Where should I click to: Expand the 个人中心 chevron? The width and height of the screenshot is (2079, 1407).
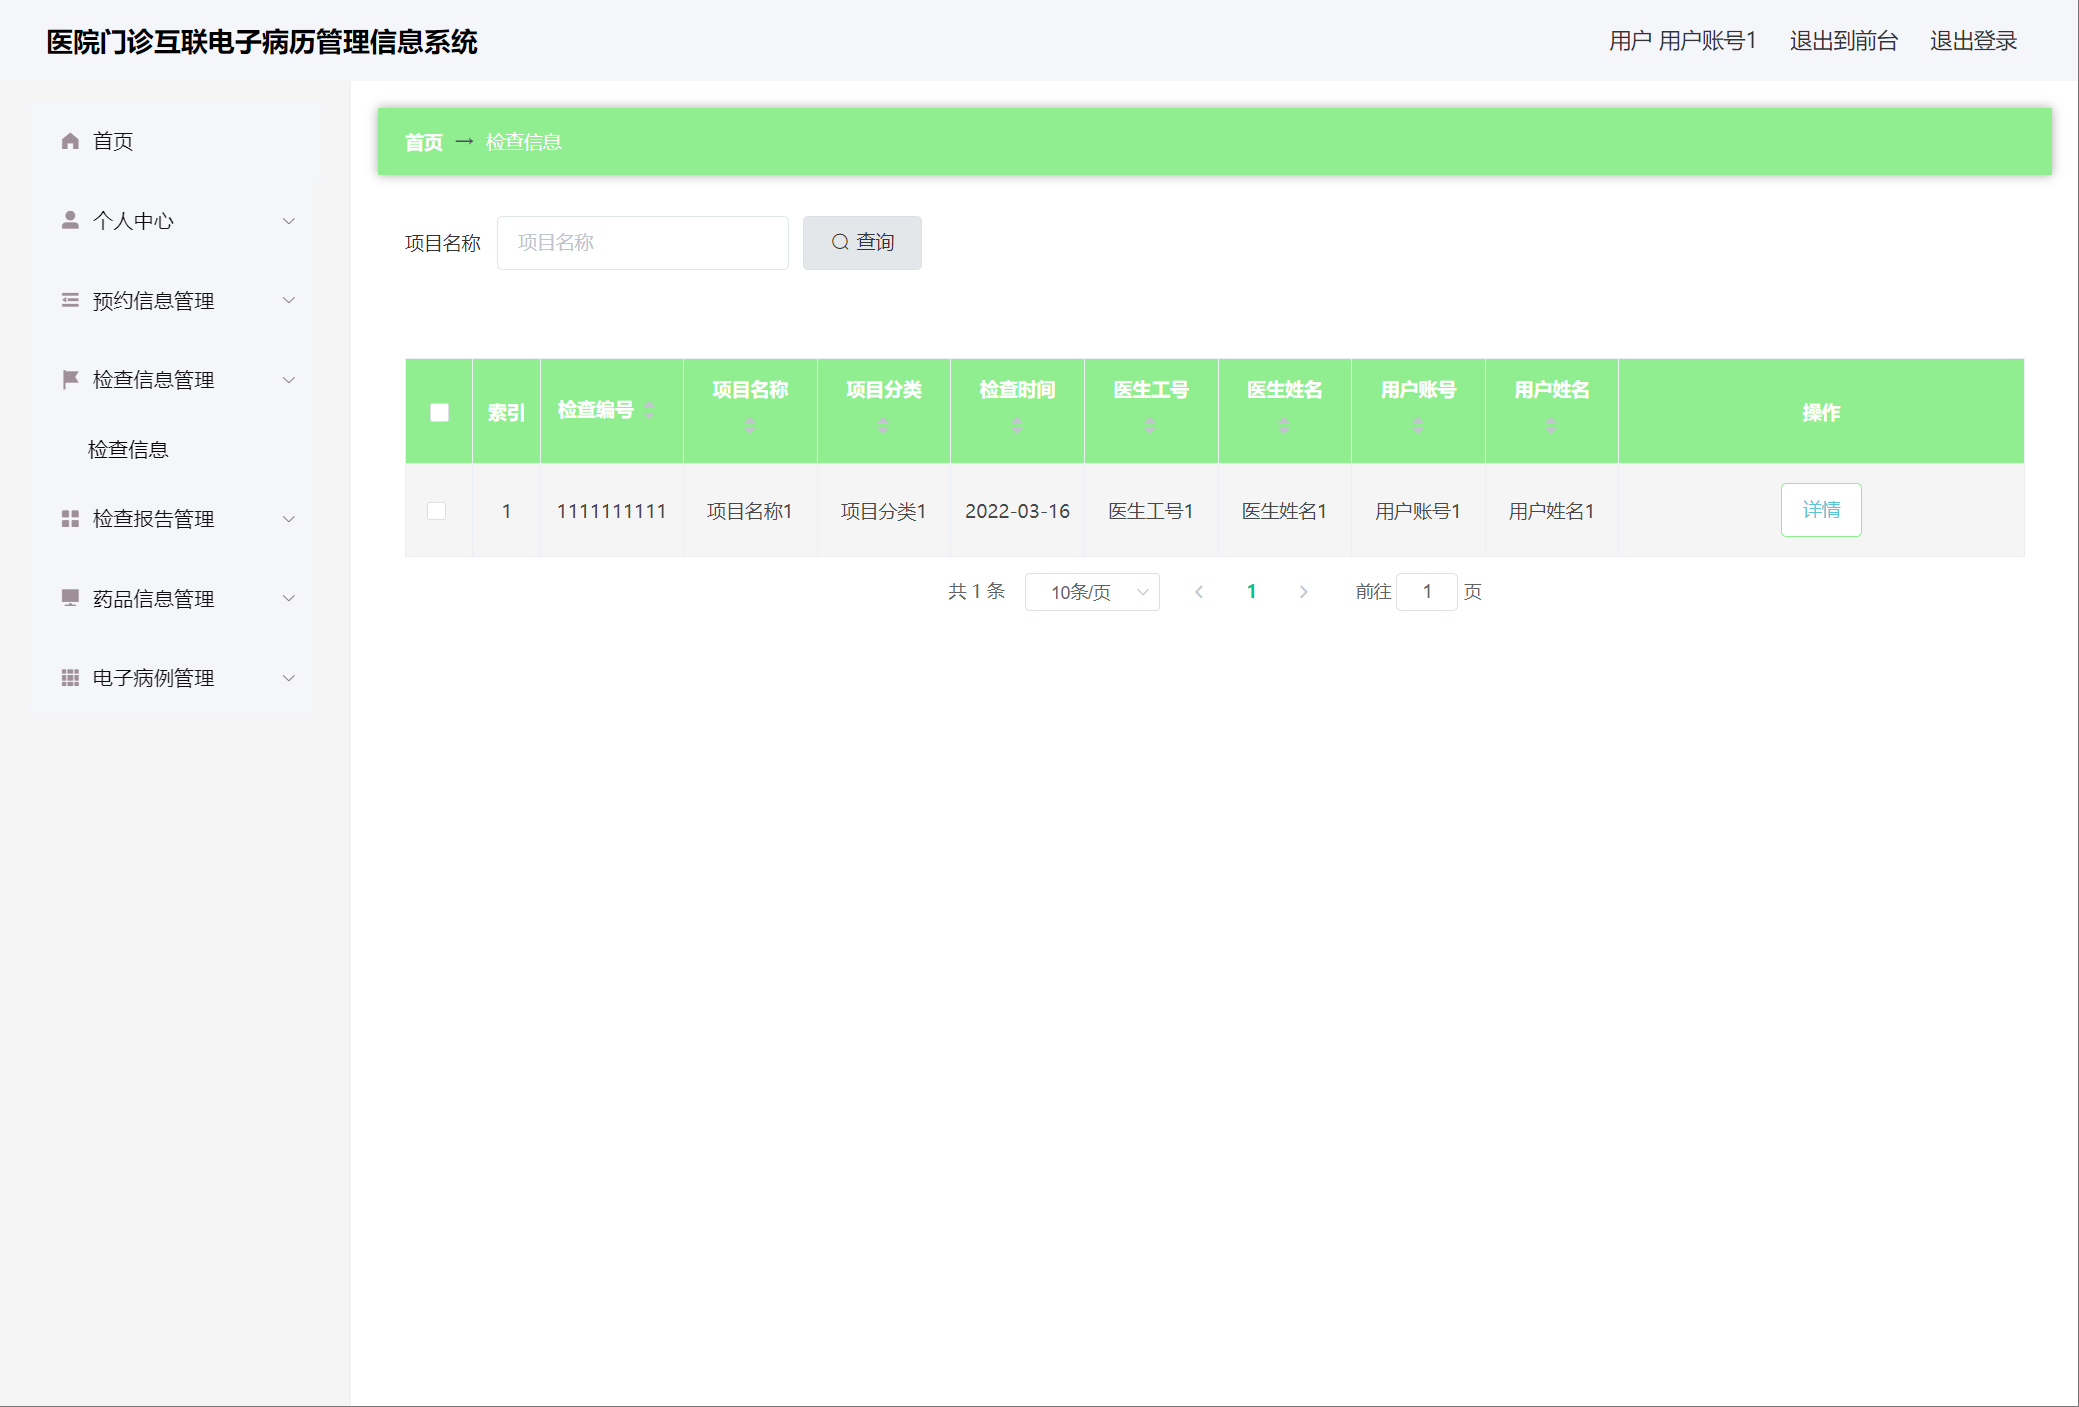[x=289, y=221]
